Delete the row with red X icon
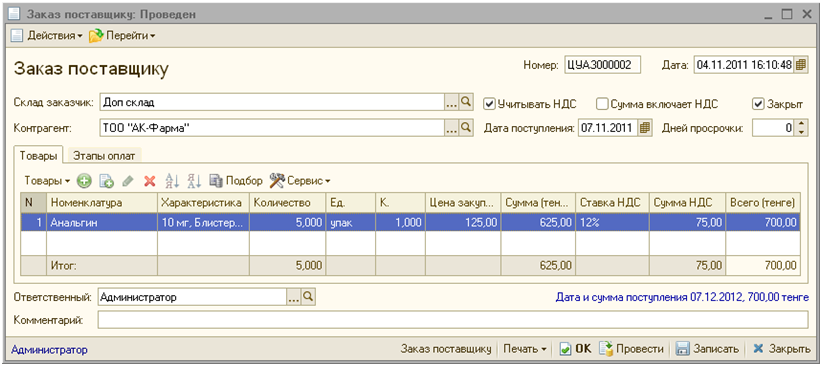Image resolution: width=822 pixels, height=366 pixels. click(150, 181)
